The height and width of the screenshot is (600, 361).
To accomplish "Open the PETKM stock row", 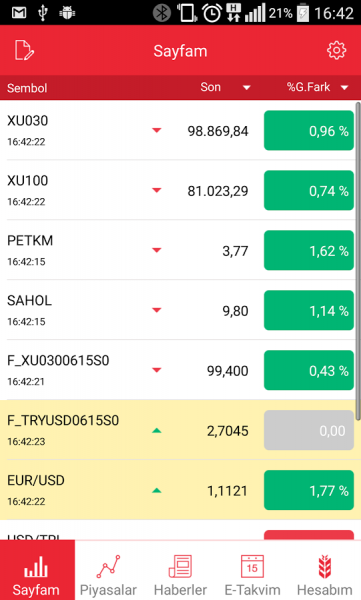I will pyautogui.click(x=178, y=250).
